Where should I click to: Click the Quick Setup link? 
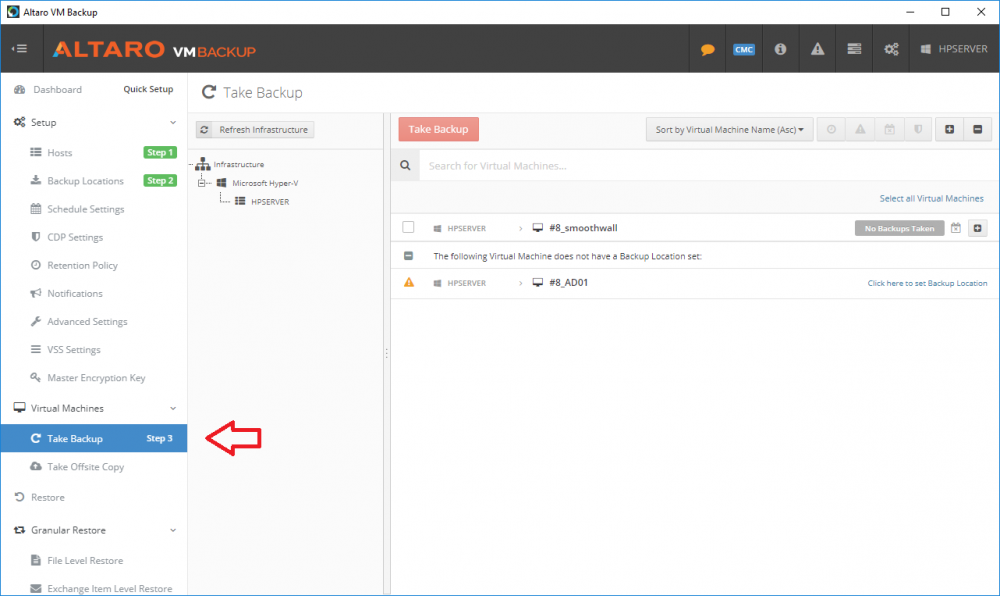click(148, 89)
